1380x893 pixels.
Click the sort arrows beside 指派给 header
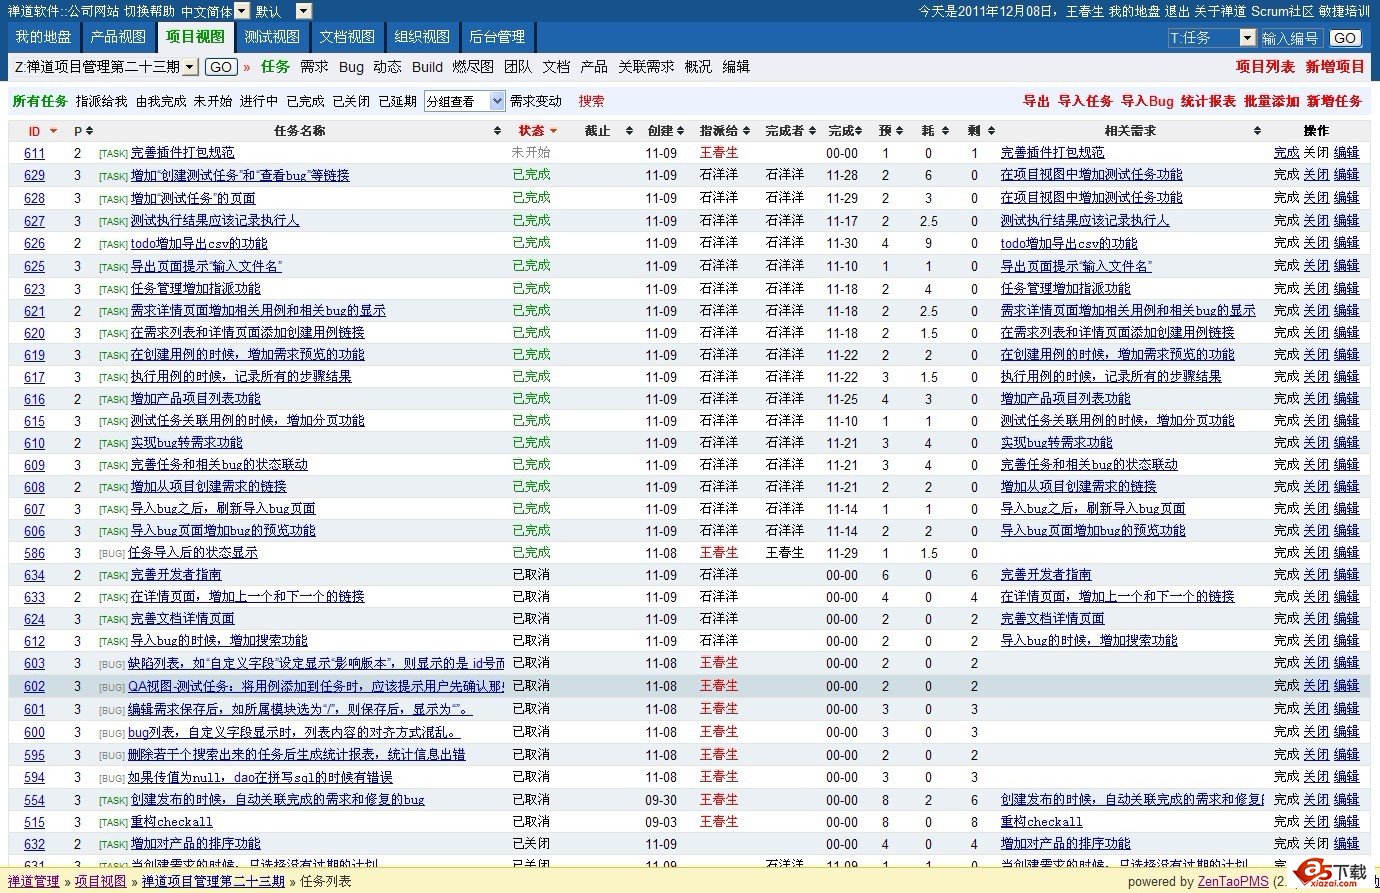pyautogui.click(x=747, y=131)
